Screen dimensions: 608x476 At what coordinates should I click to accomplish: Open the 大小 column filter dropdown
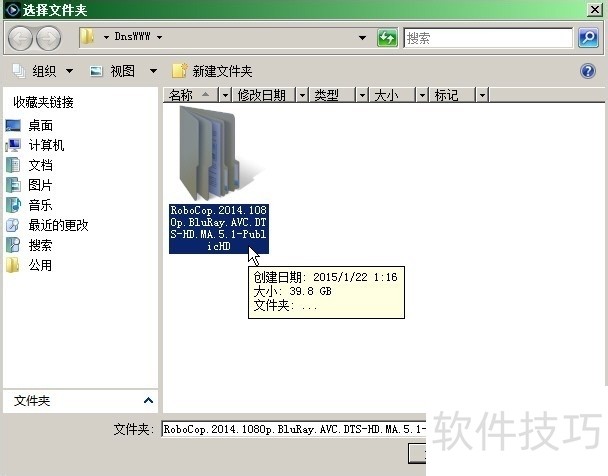click(422, 95)
